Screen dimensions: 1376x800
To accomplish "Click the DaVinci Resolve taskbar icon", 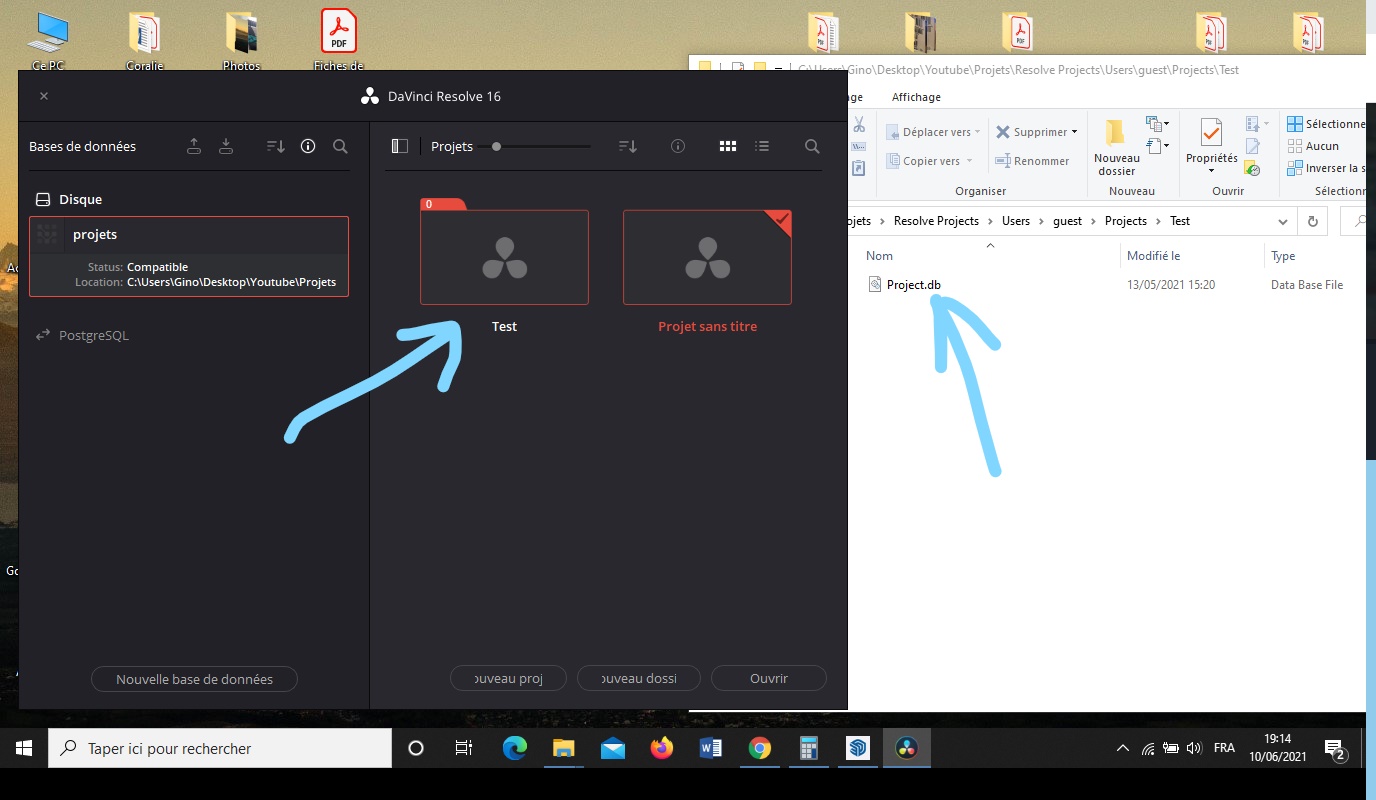I will point(907,748).
